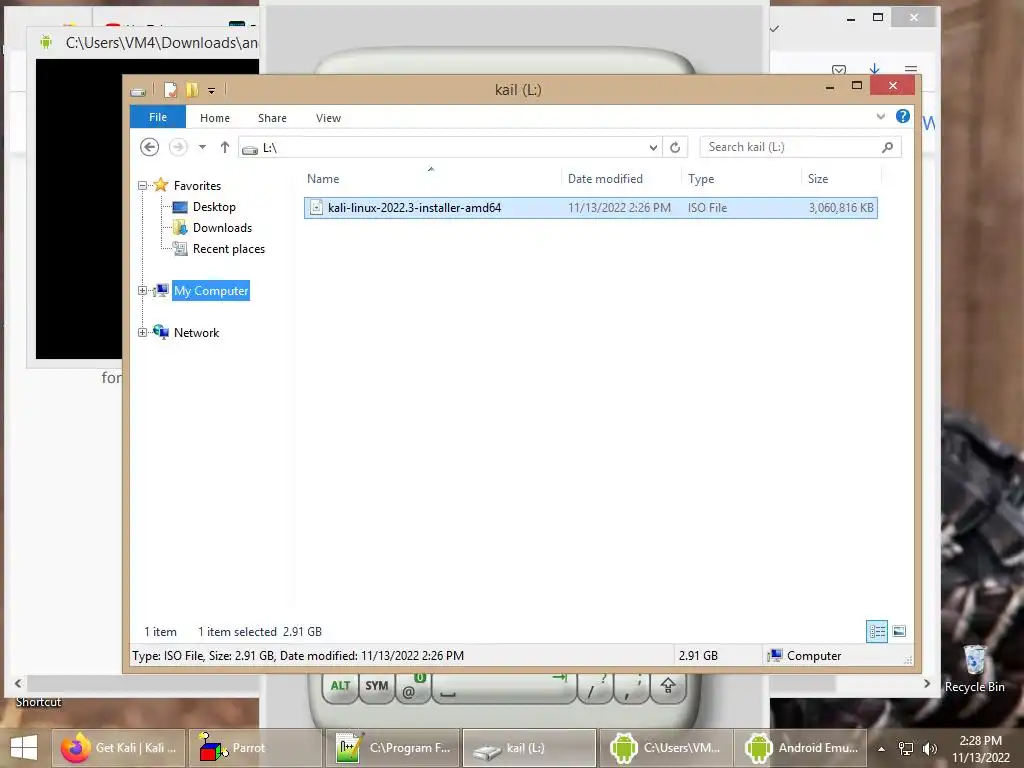This screenshot has width=1024, height=768.
Task: Open the File ribbon tab
Action: click(157, 118)
